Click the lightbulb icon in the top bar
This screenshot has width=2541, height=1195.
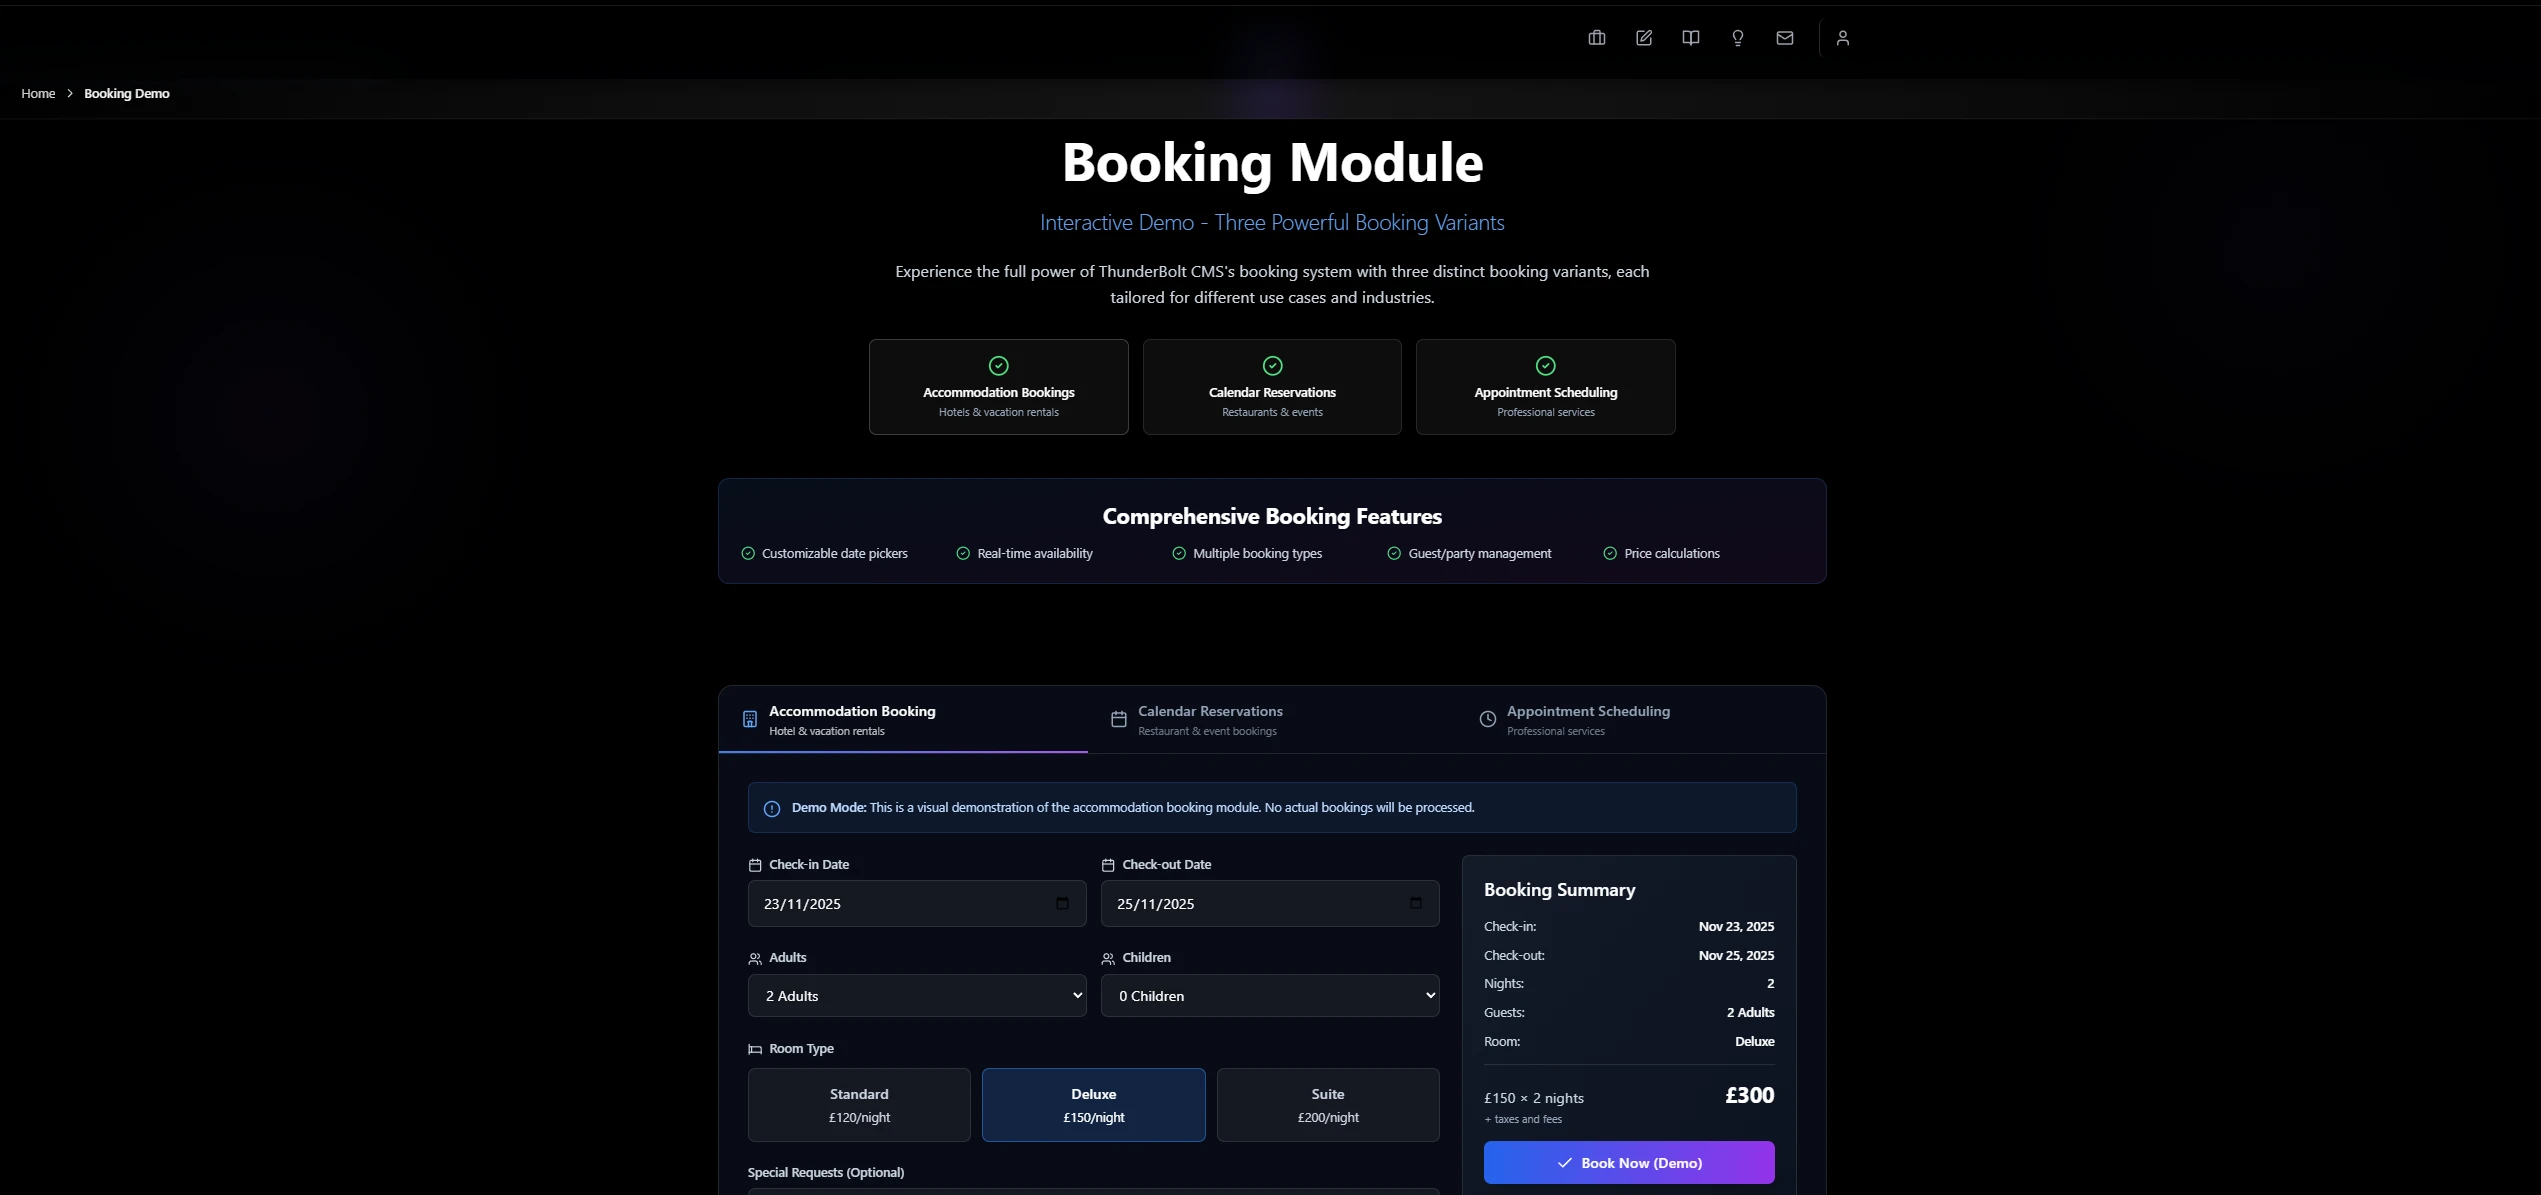[x=1737, y=37]
